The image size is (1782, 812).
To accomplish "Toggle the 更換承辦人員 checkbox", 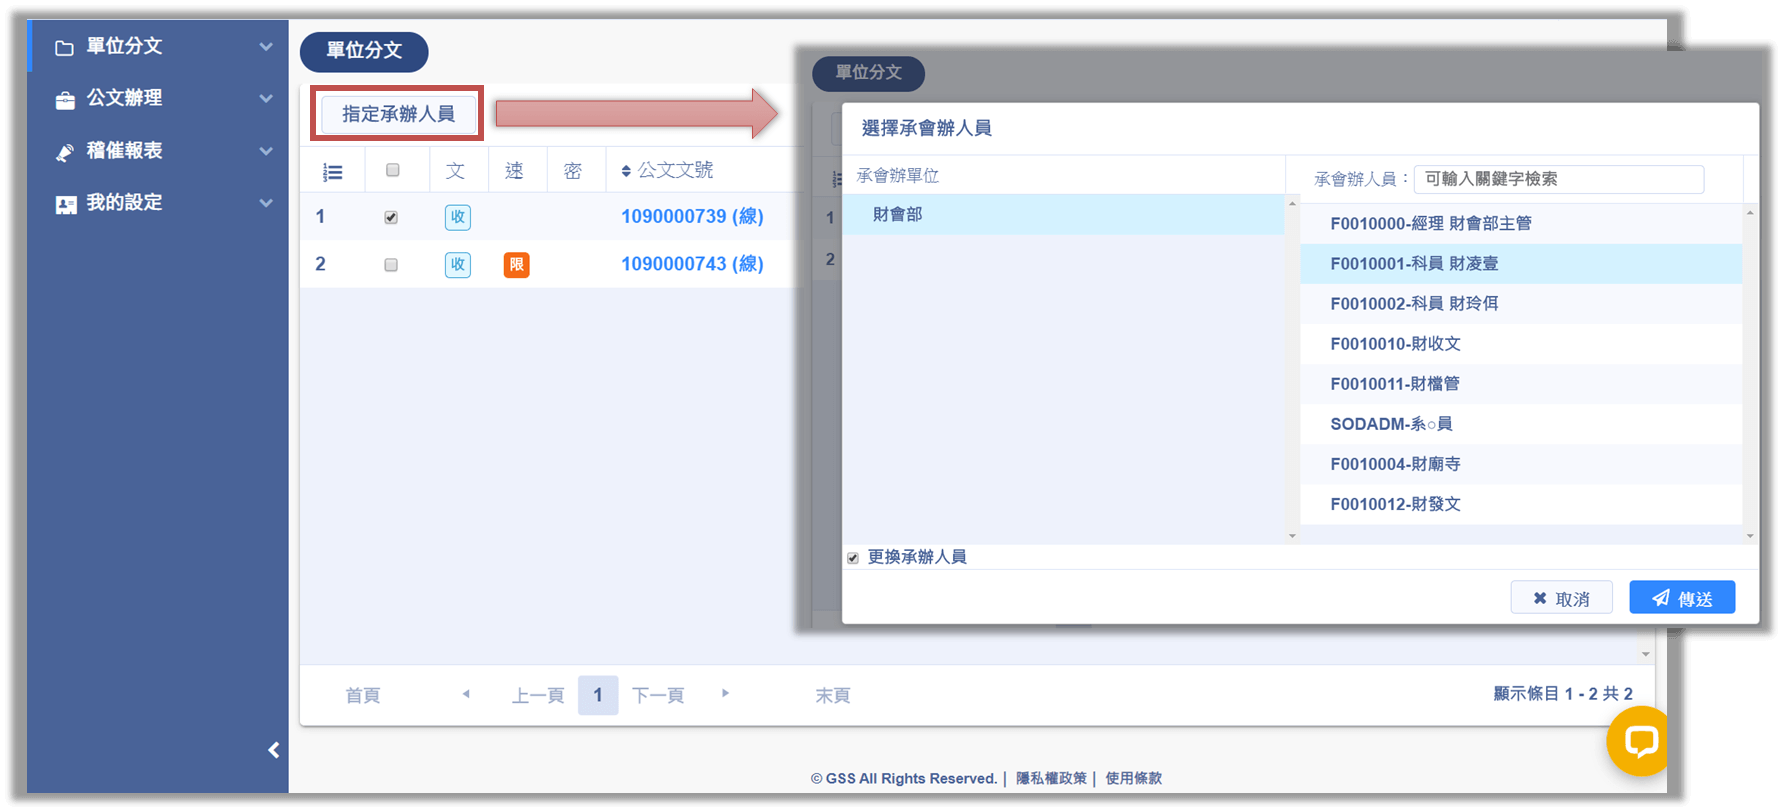I will (x=853, y=558).
